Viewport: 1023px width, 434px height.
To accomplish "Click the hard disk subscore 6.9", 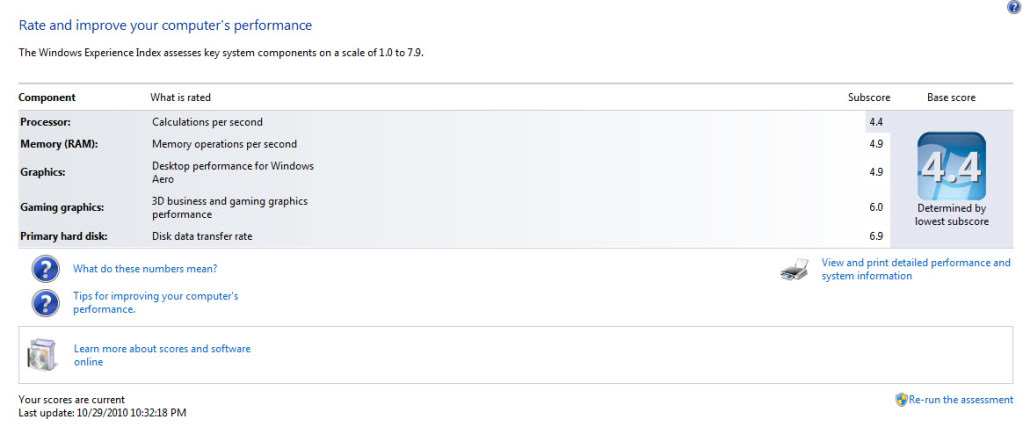I will tap(875, 236).
